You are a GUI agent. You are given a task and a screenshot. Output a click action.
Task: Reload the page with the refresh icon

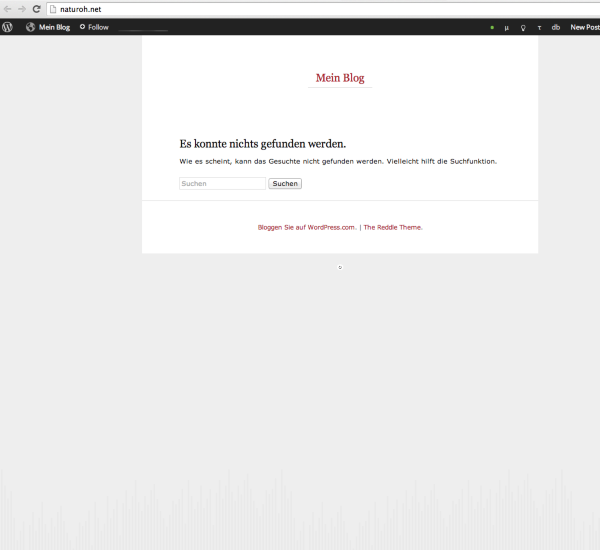pos(36,9)
